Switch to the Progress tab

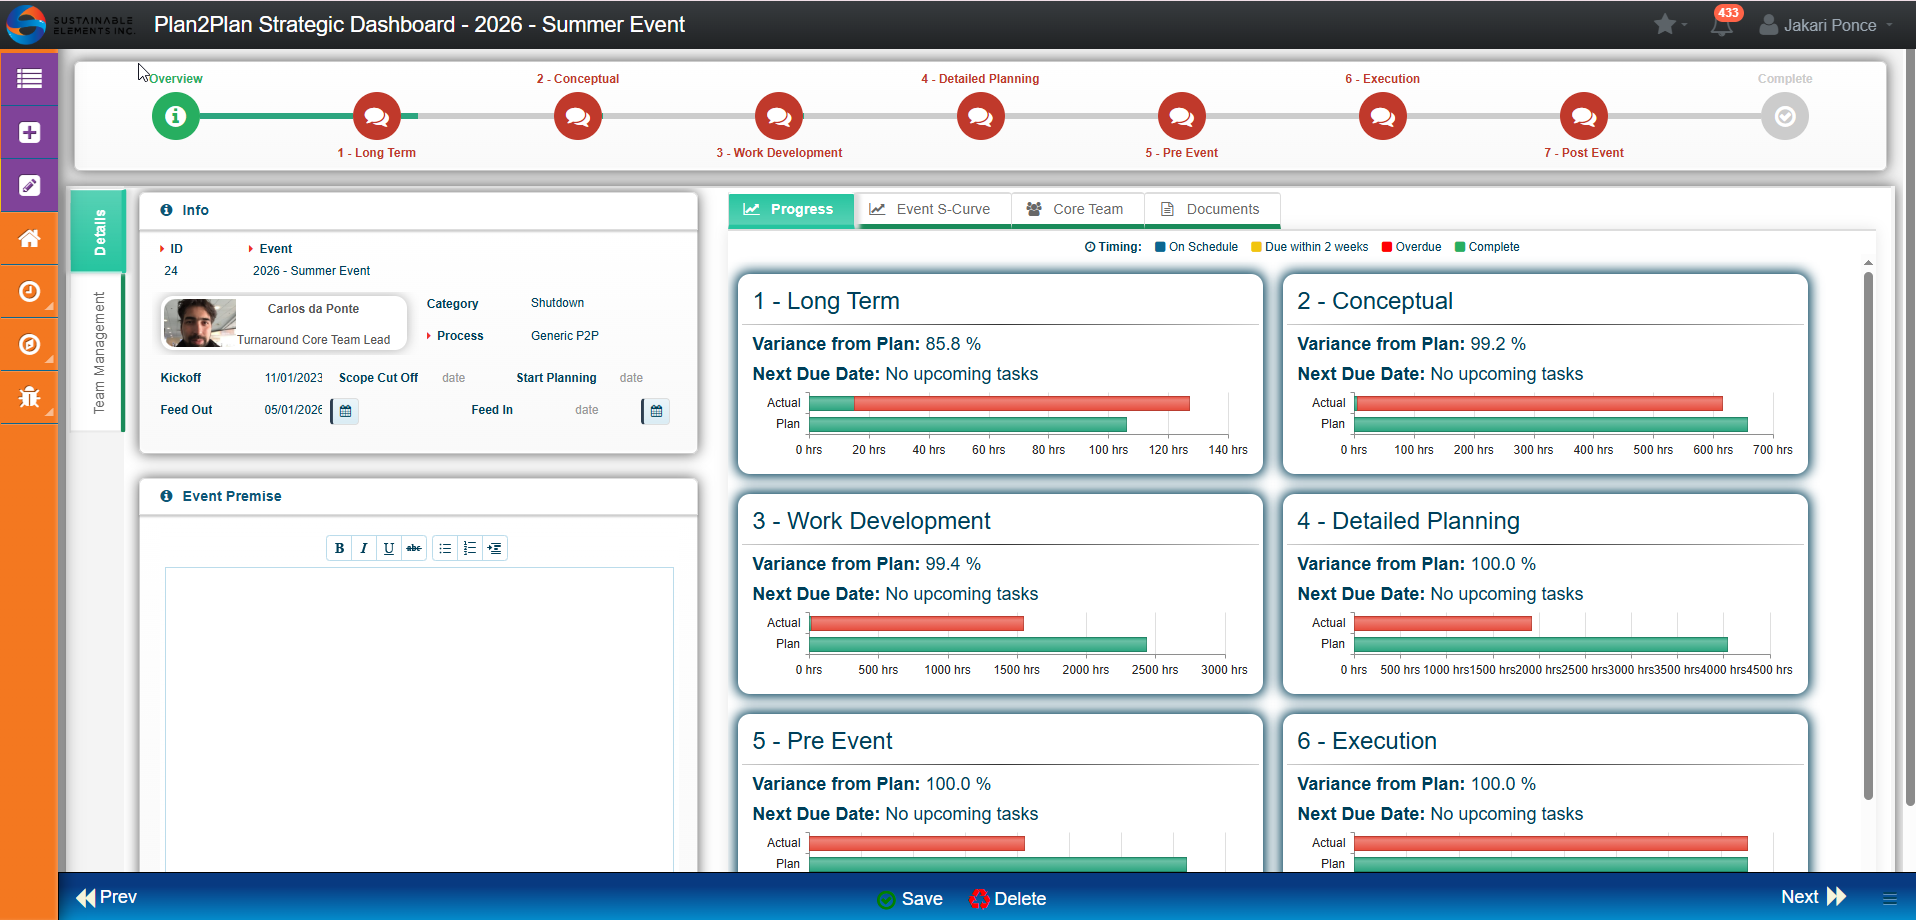point(790,209)
